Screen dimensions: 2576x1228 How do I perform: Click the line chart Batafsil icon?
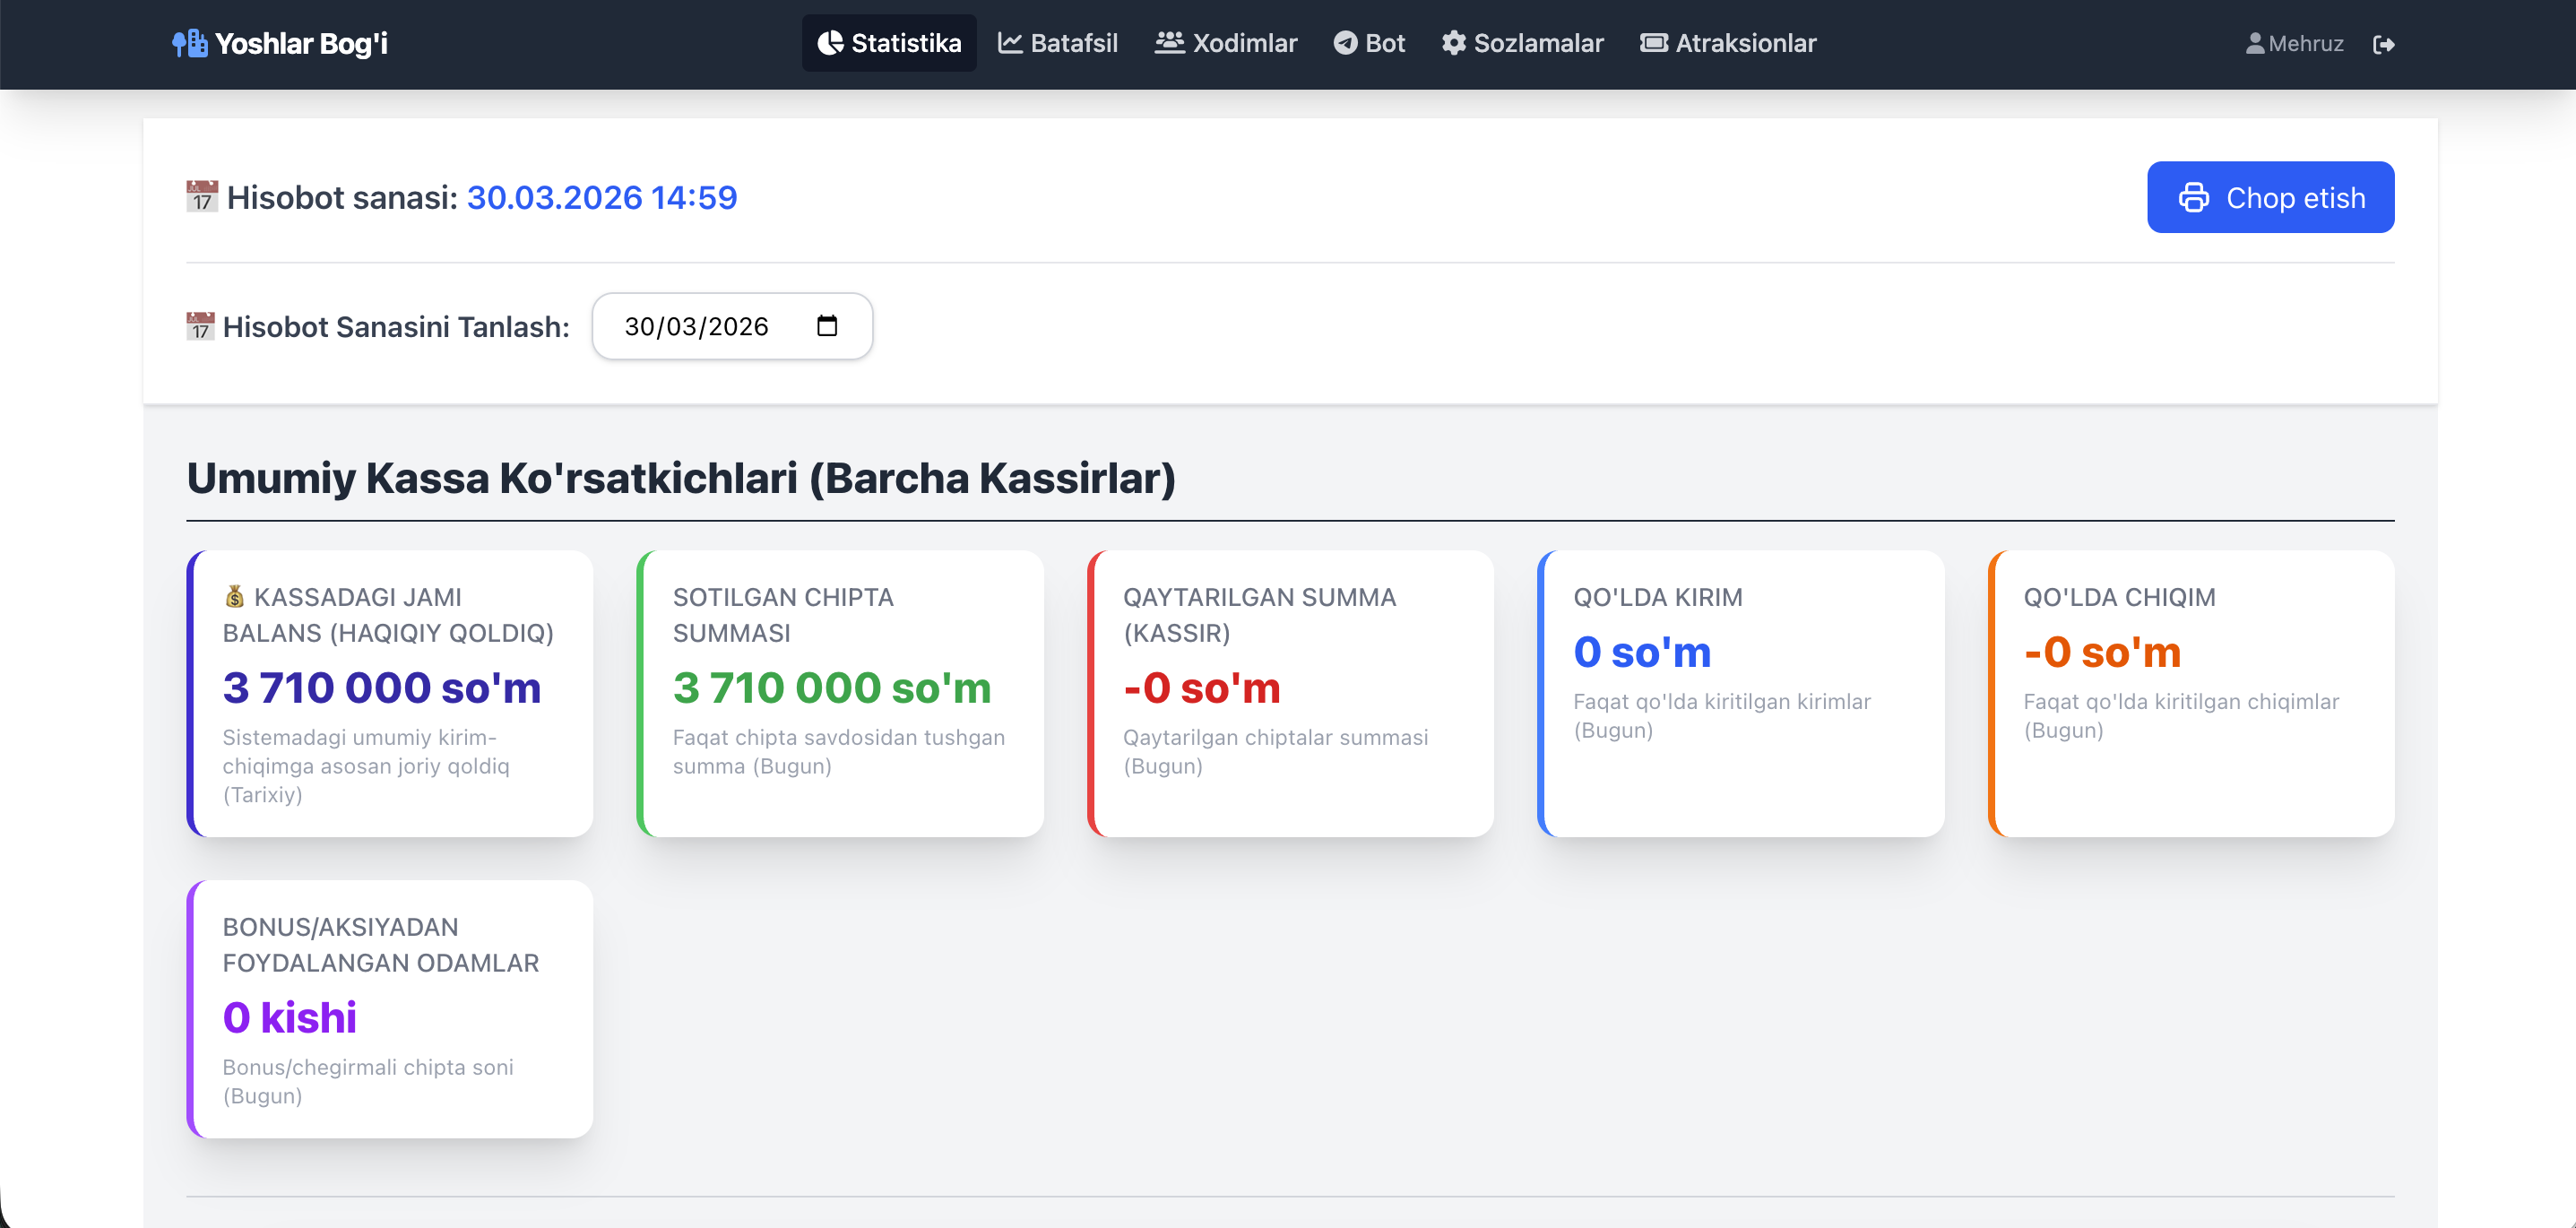(1010, 43)
